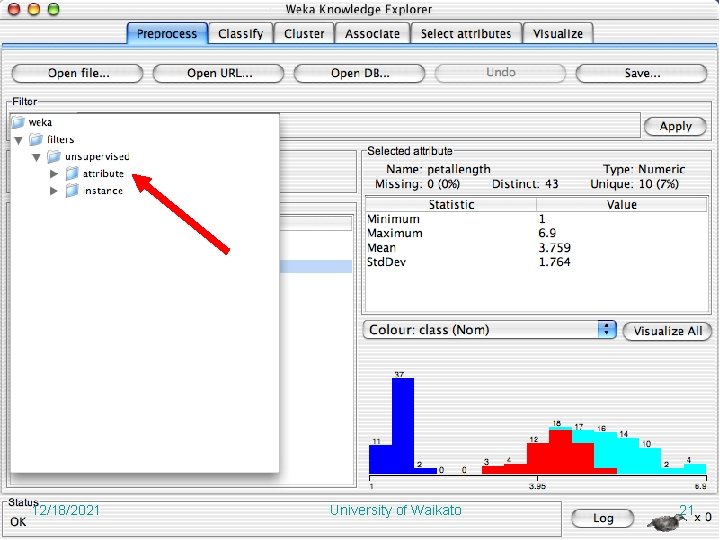Click the Name: petallength text

(439, 169)
